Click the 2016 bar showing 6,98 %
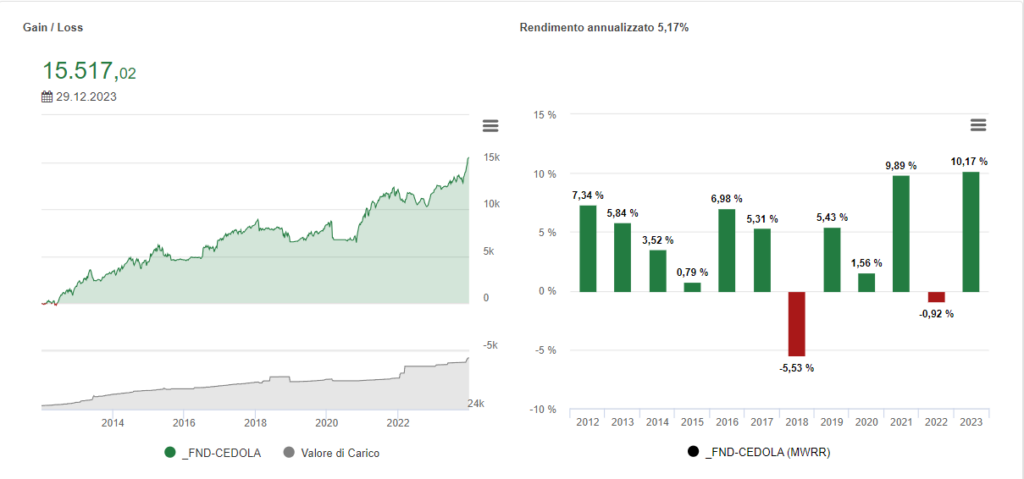 coord(727,250)
